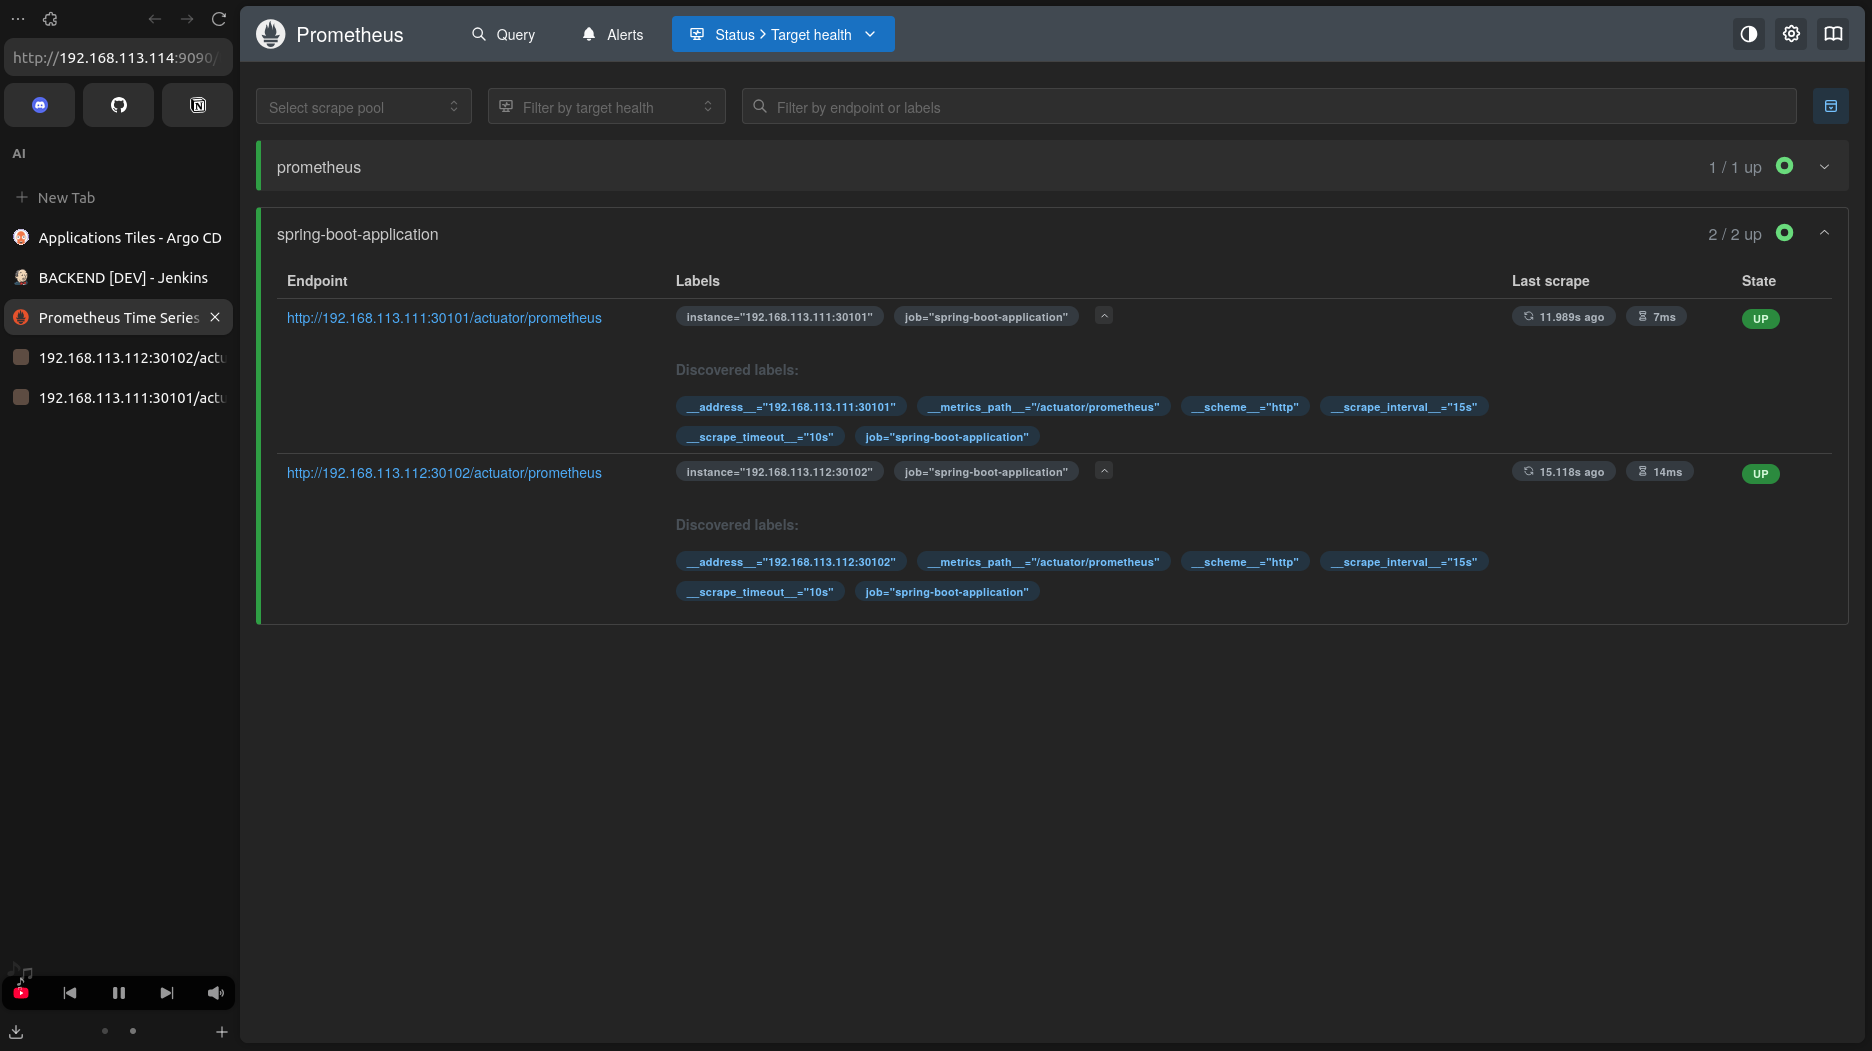Open the GitHub bookmark icon

click(x=119, y=105)
